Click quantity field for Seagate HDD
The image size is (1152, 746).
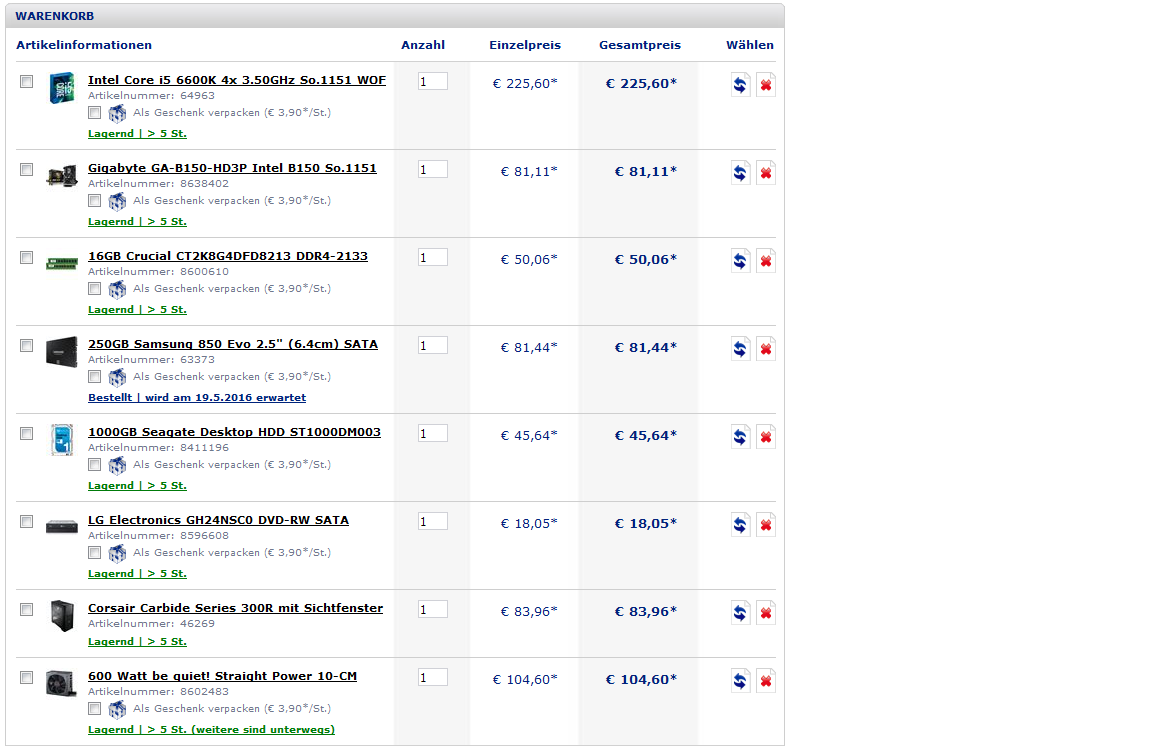433,434
